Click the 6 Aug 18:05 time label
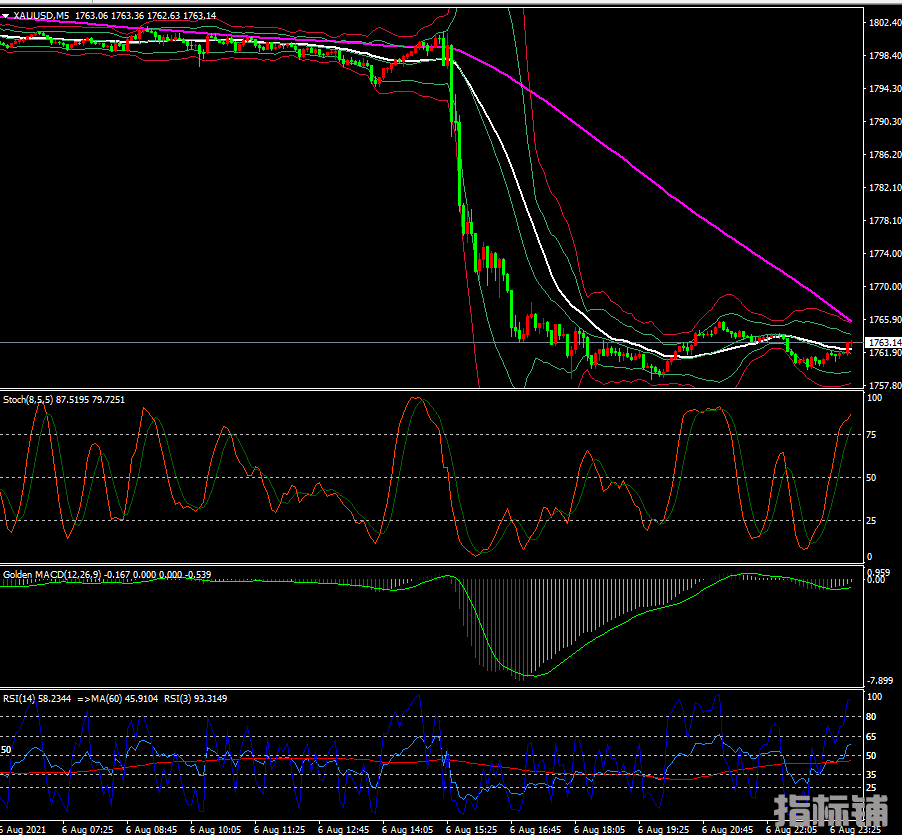 click(x=599, y=830)
